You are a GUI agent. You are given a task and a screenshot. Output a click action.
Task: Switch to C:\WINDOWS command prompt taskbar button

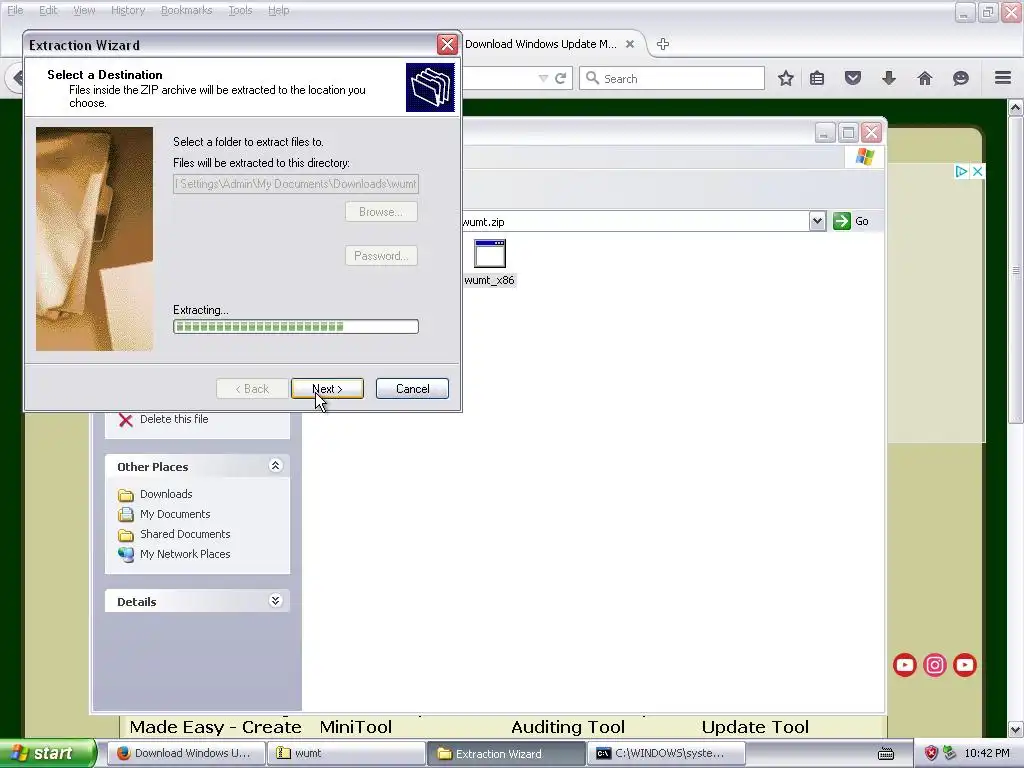point(666,753)
